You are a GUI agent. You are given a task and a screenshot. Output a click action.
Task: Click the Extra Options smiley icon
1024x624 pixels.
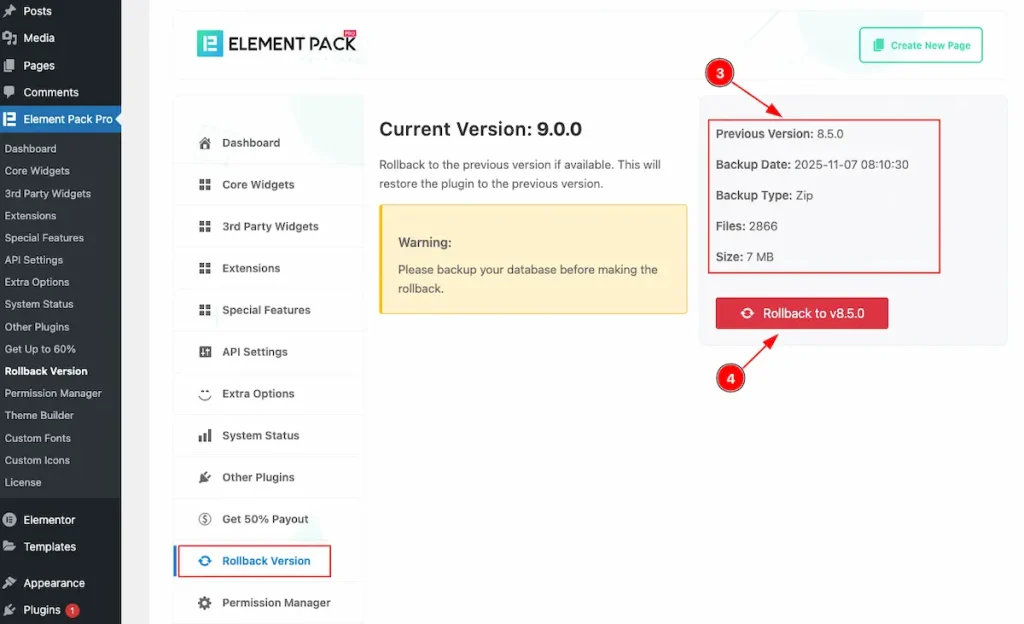click(x=205, y=394)
